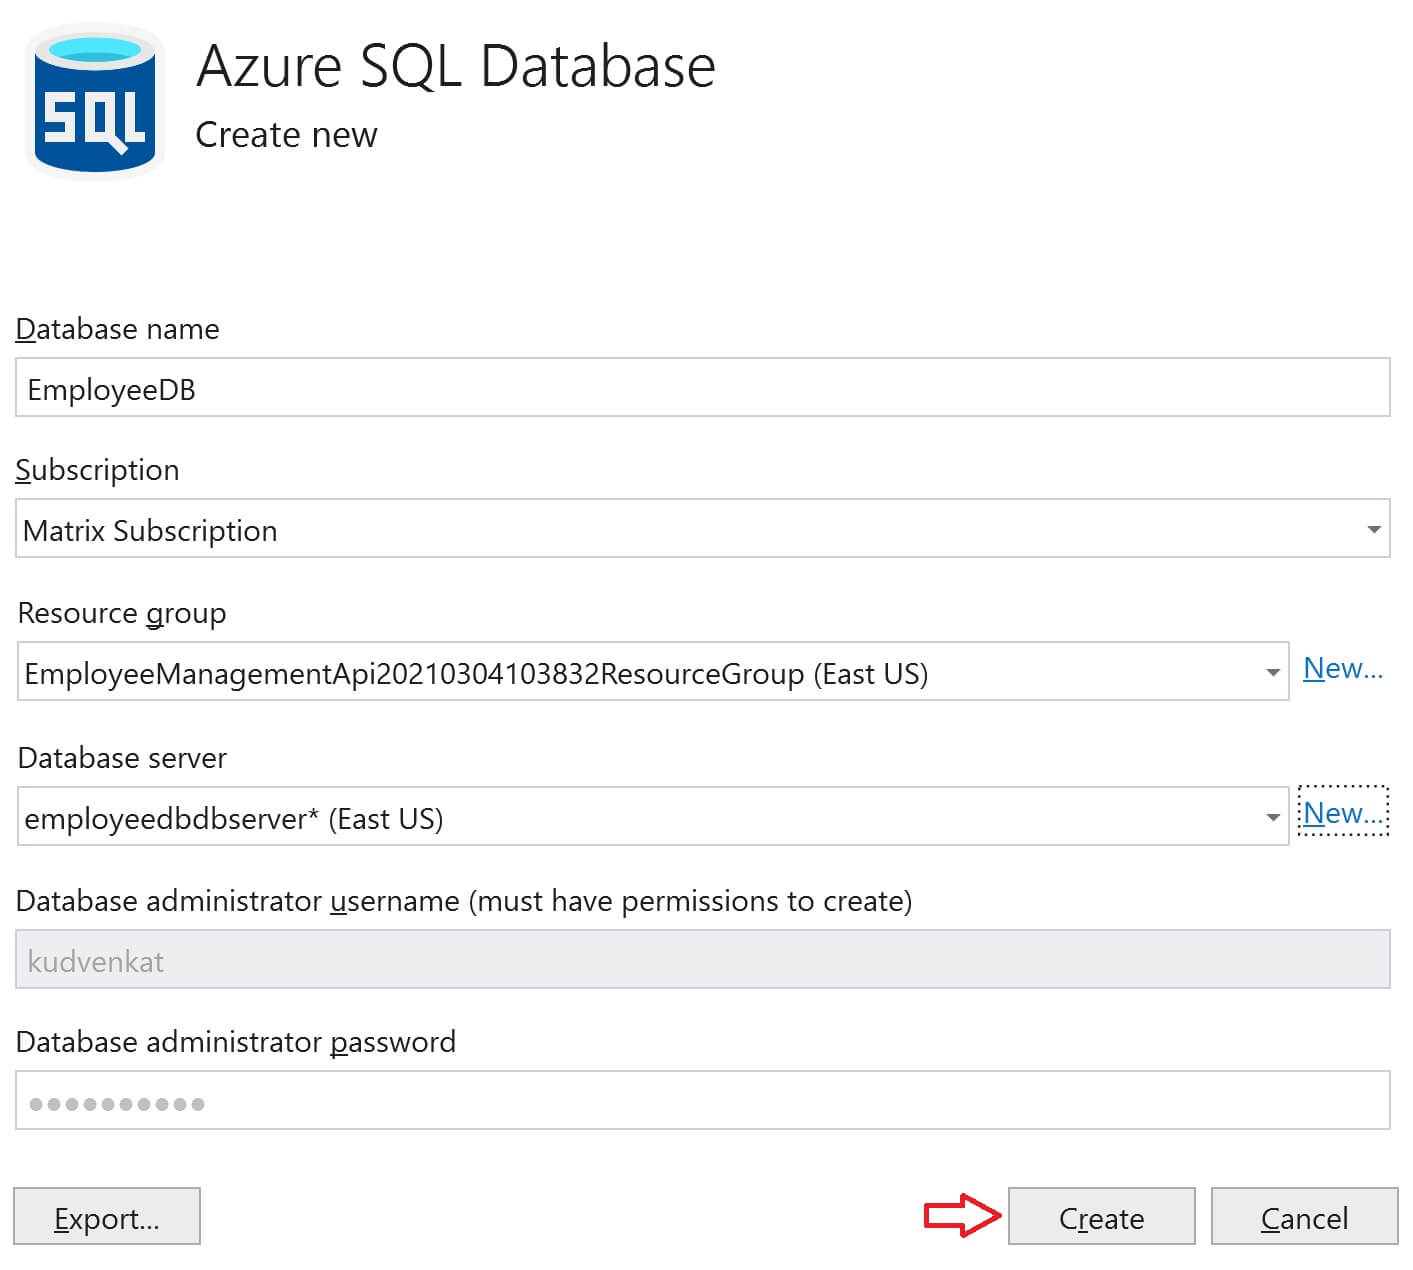The width and height of the screenshot is (1413, 1270).
Task: Open the Subscription dropdown
Action: [x=702, y=528]
